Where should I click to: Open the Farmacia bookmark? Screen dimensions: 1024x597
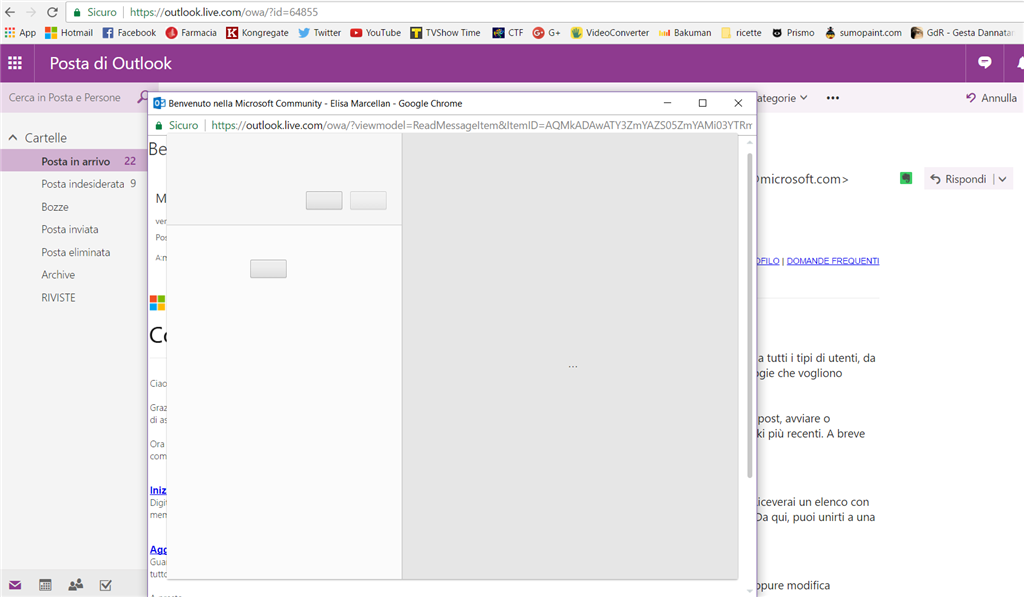tap(191, 33)
